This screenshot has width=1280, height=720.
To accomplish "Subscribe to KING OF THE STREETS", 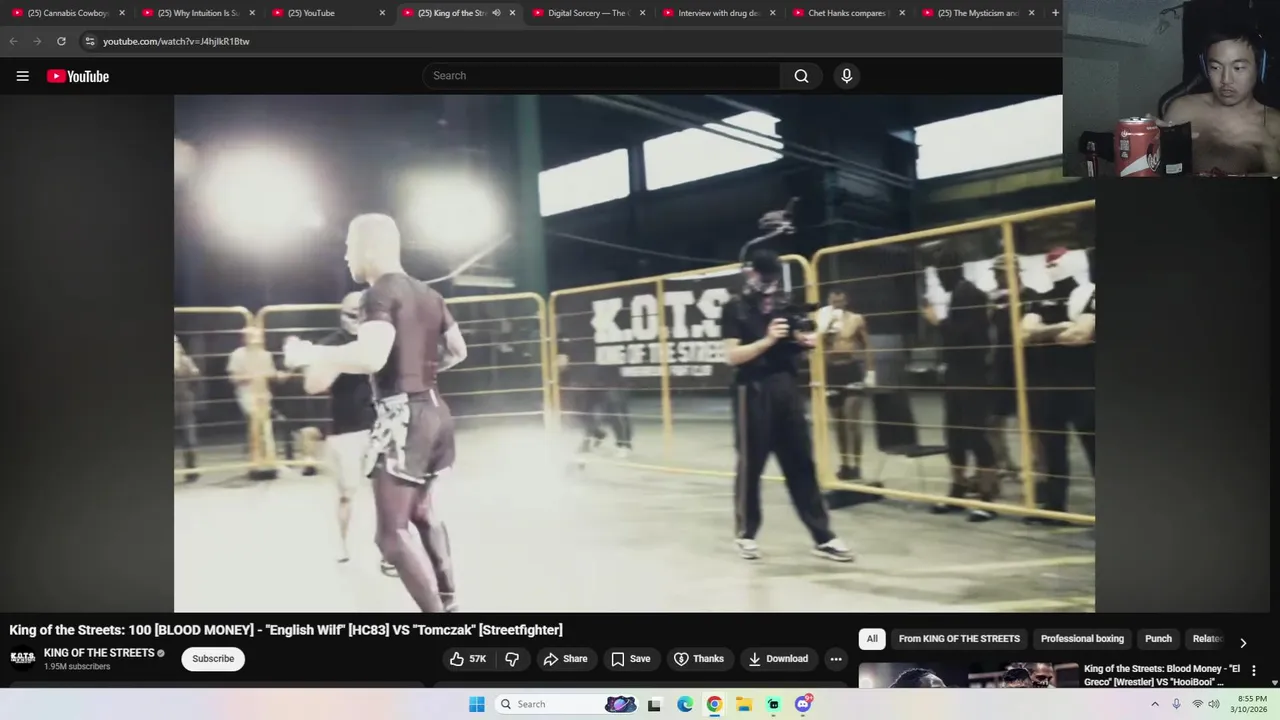I will click(213, 659).
